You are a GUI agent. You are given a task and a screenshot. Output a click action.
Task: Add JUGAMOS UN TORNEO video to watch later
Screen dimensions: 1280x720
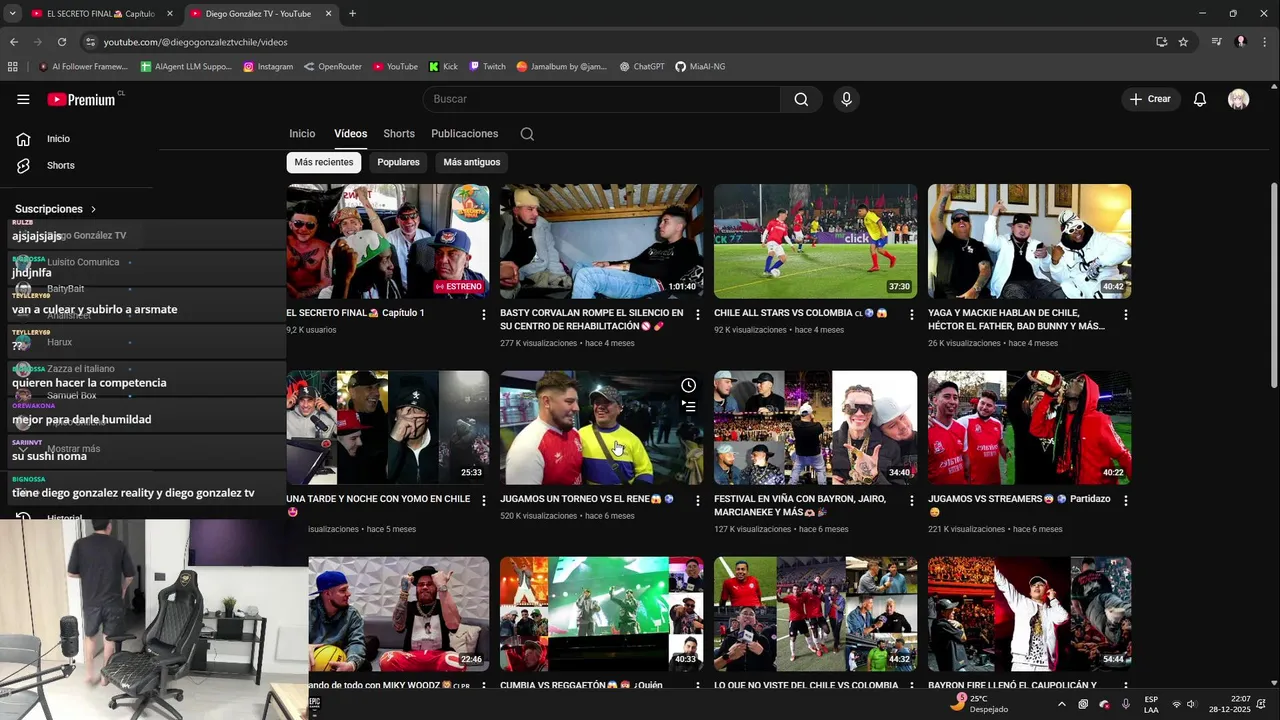click(688, 386)
